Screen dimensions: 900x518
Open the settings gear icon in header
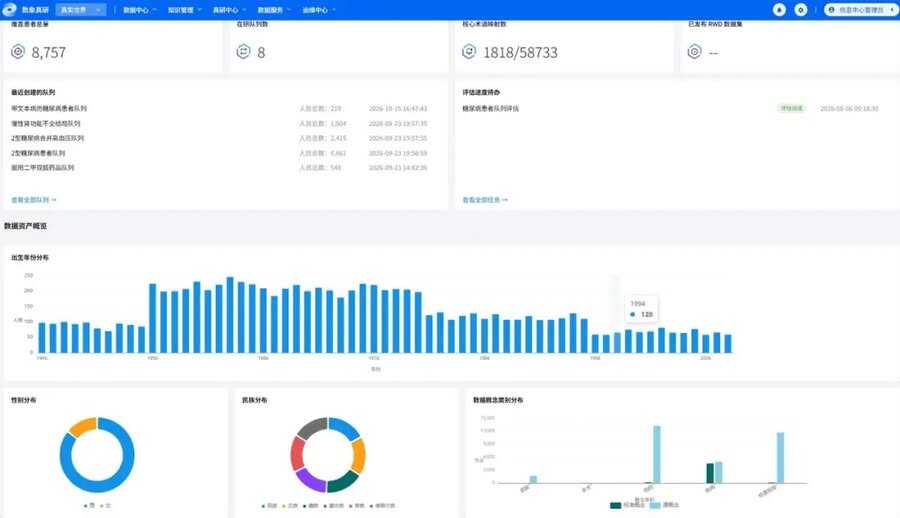(x=801, y=10)
